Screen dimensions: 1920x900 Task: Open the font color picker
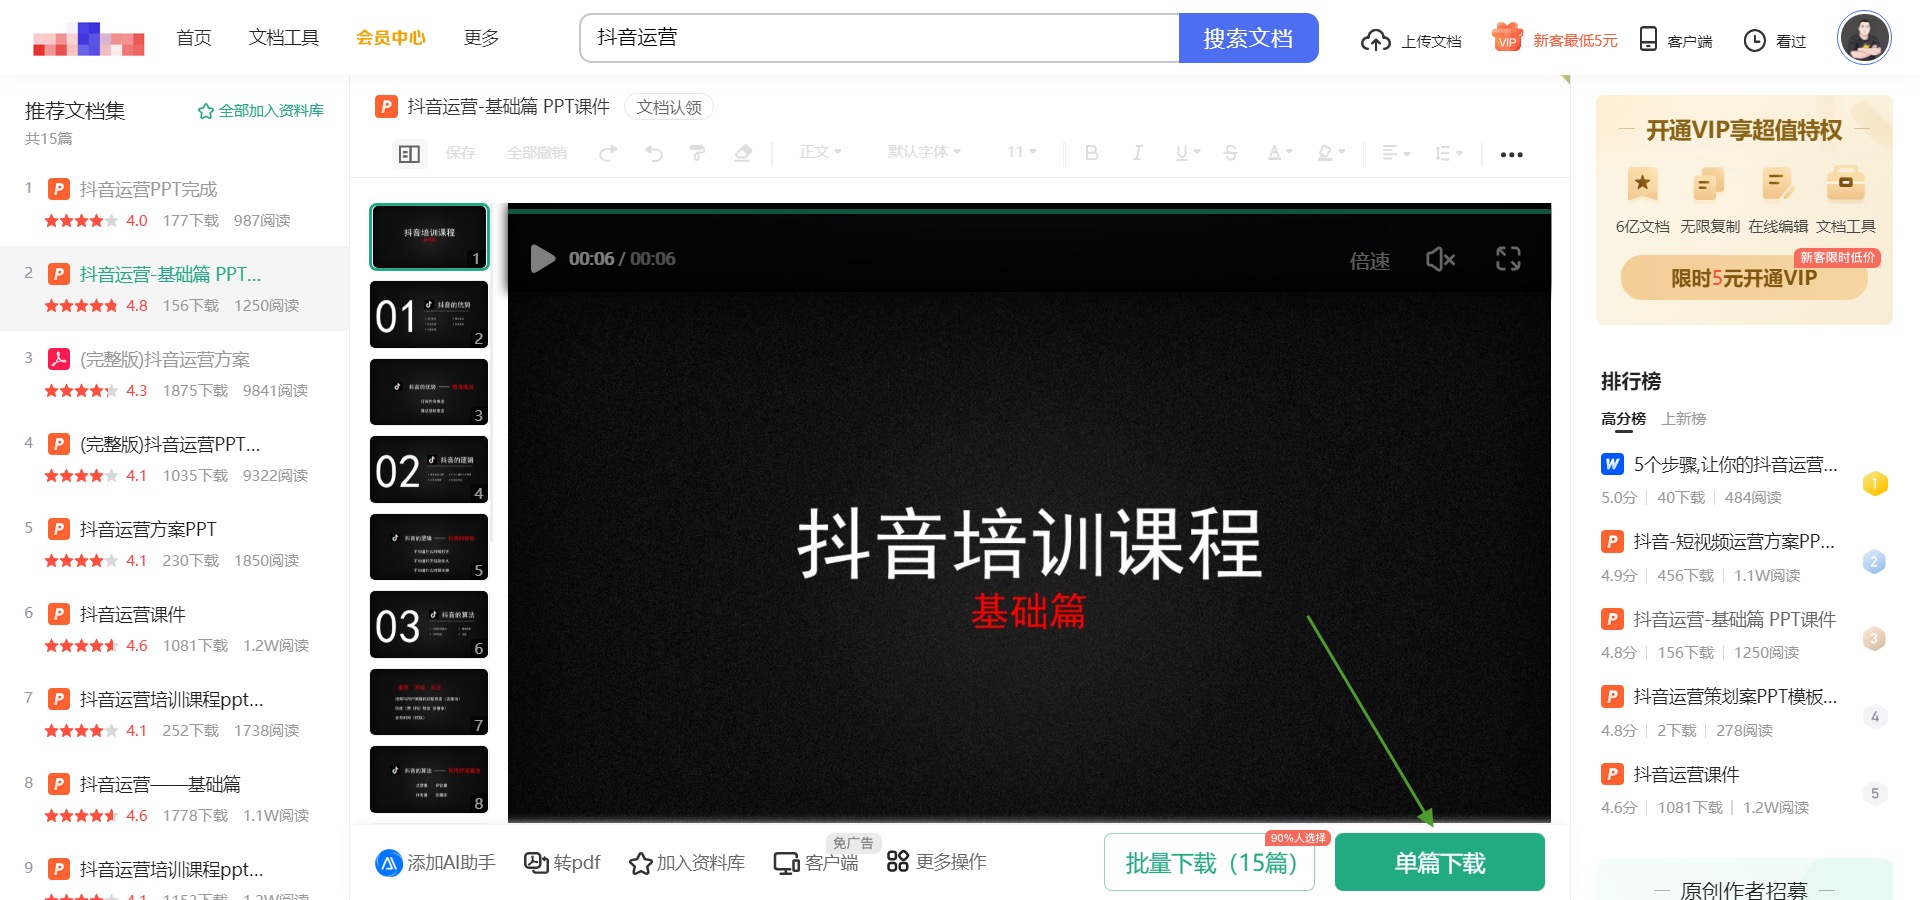[x=1280, y=153]
